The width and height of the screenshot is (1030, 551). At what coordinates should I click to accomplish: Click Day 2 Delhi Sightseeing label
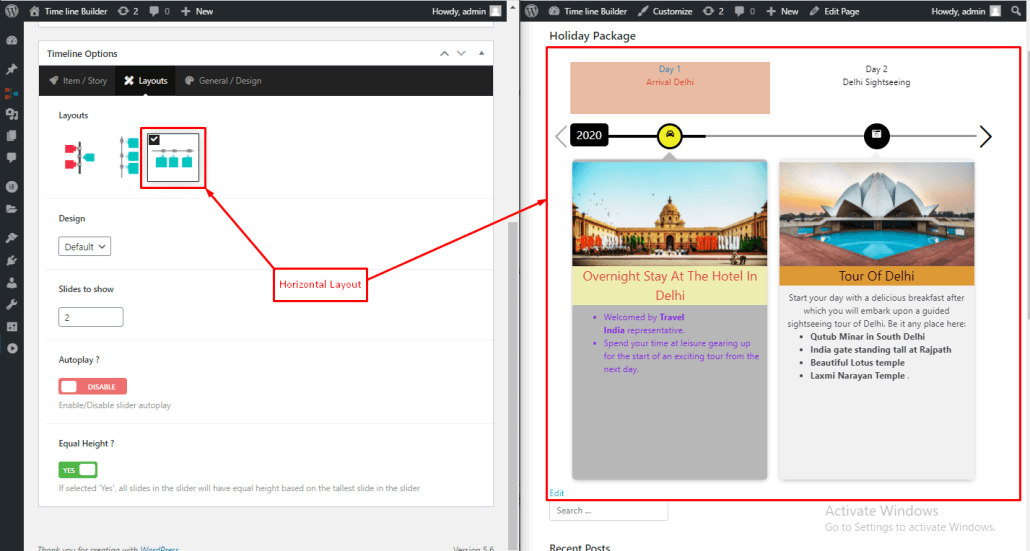pyautogui.click(x=876, y=76)
